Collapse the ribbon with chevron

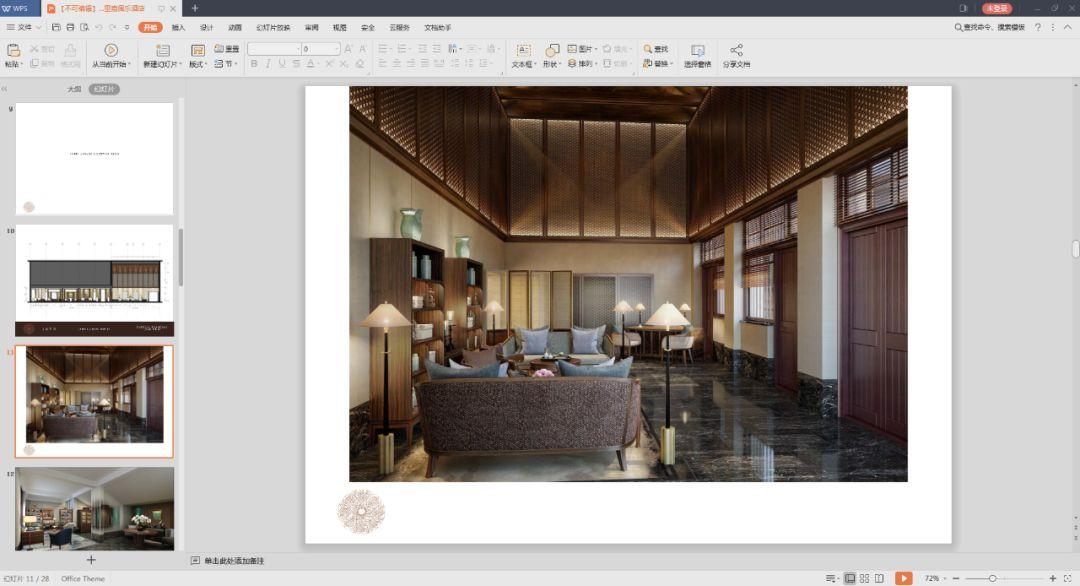(1068, 28)
